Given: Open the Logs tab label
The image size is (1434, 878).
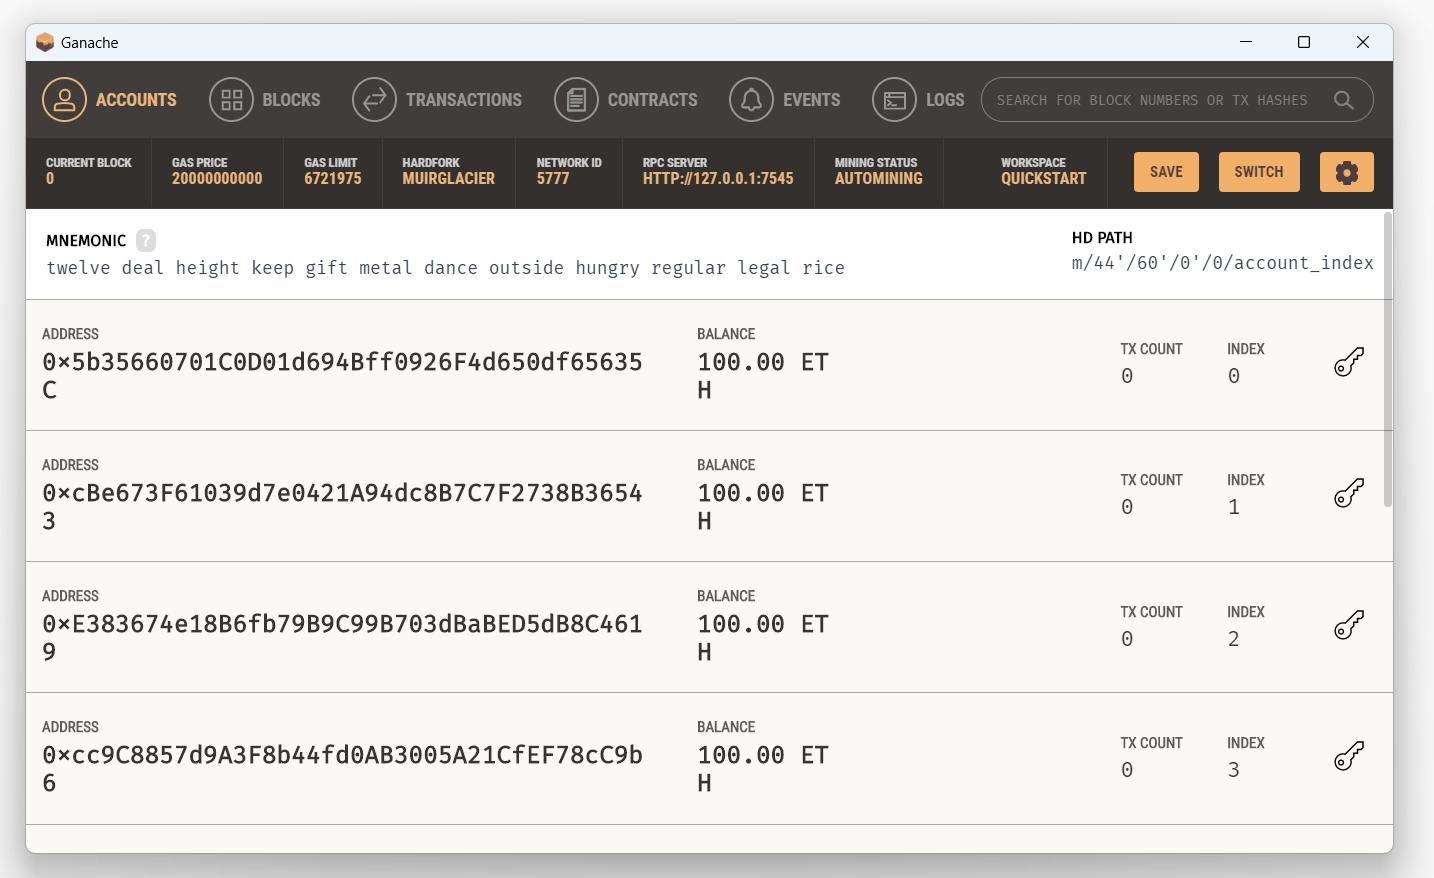Looking at the screenshot, I should pos(945,100).
